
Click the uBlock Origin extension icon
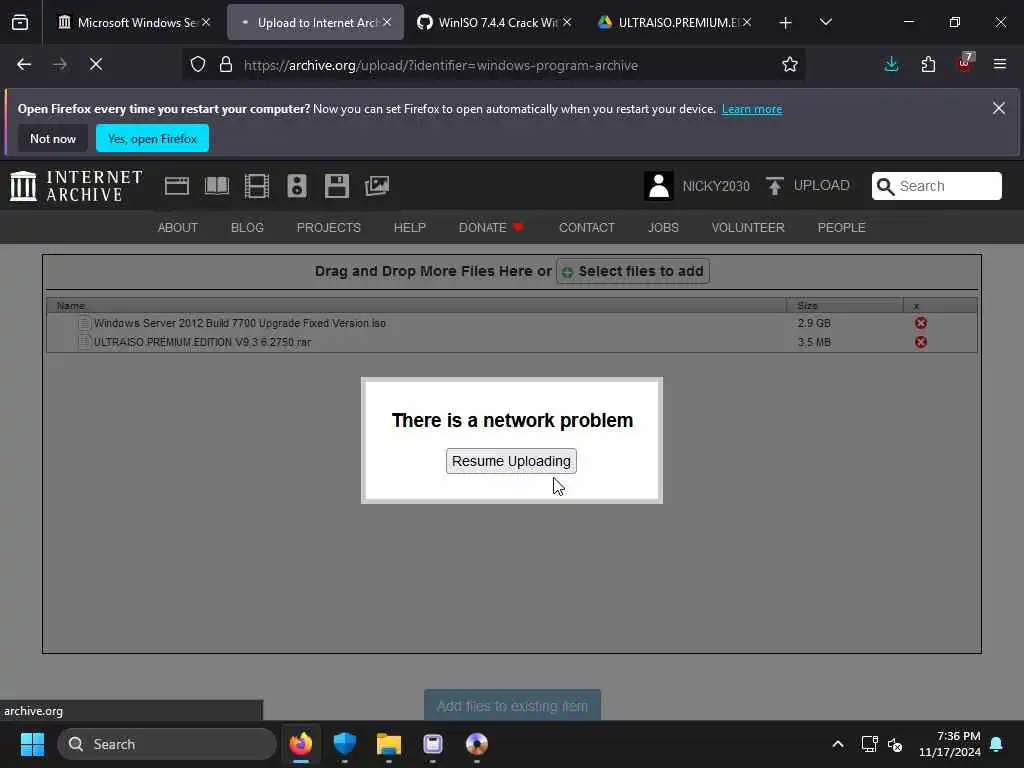click(965, 63)
